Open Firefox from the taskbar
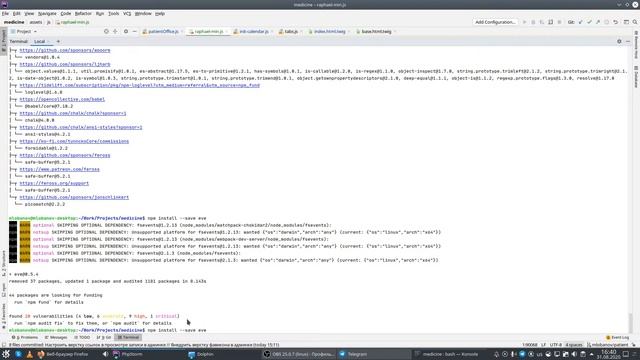 click(63, 354)
